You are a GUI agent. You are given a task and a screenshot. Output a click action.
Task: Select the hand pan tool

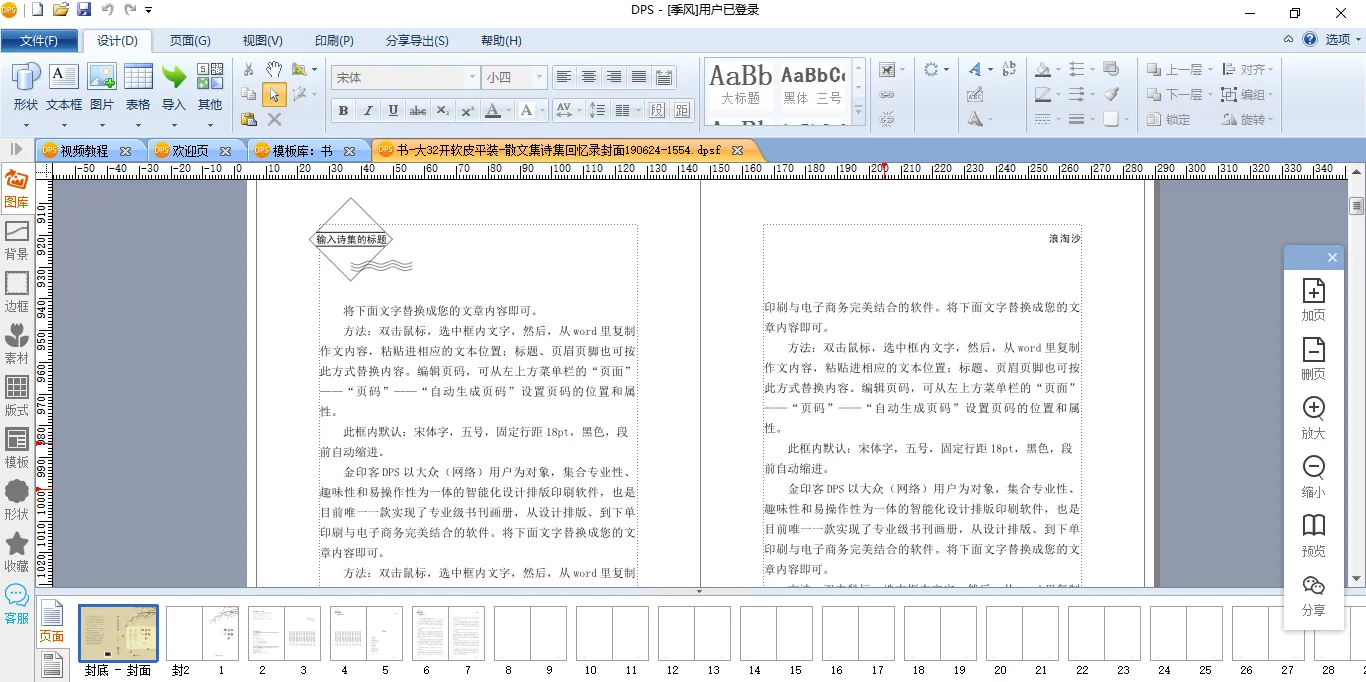pyautogui.click(x=274, y=69)
